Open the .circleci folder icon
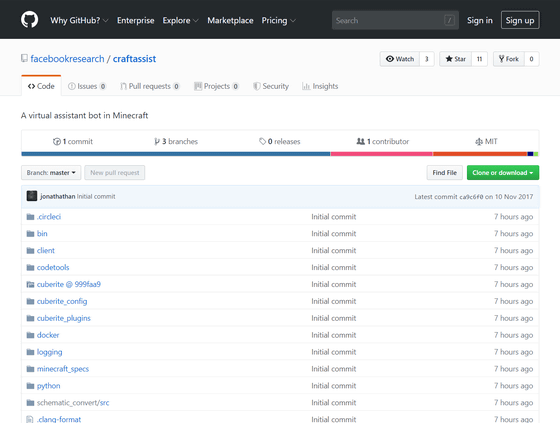 point(30,217)
